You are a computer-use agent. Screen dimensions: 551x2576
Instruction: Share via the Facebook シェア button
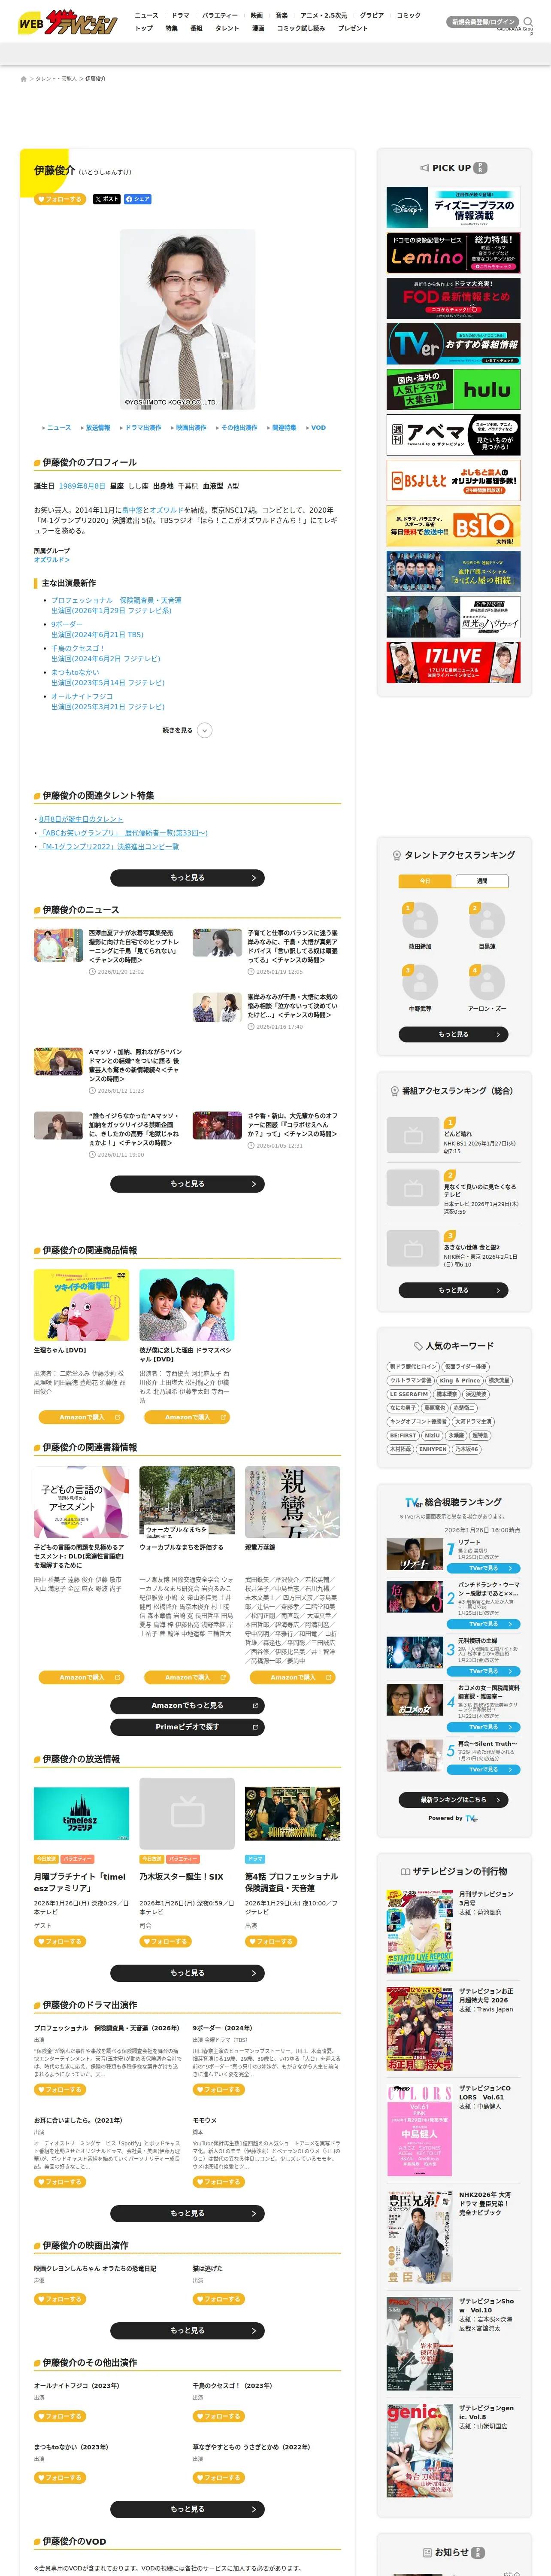[x=138, y=199]
